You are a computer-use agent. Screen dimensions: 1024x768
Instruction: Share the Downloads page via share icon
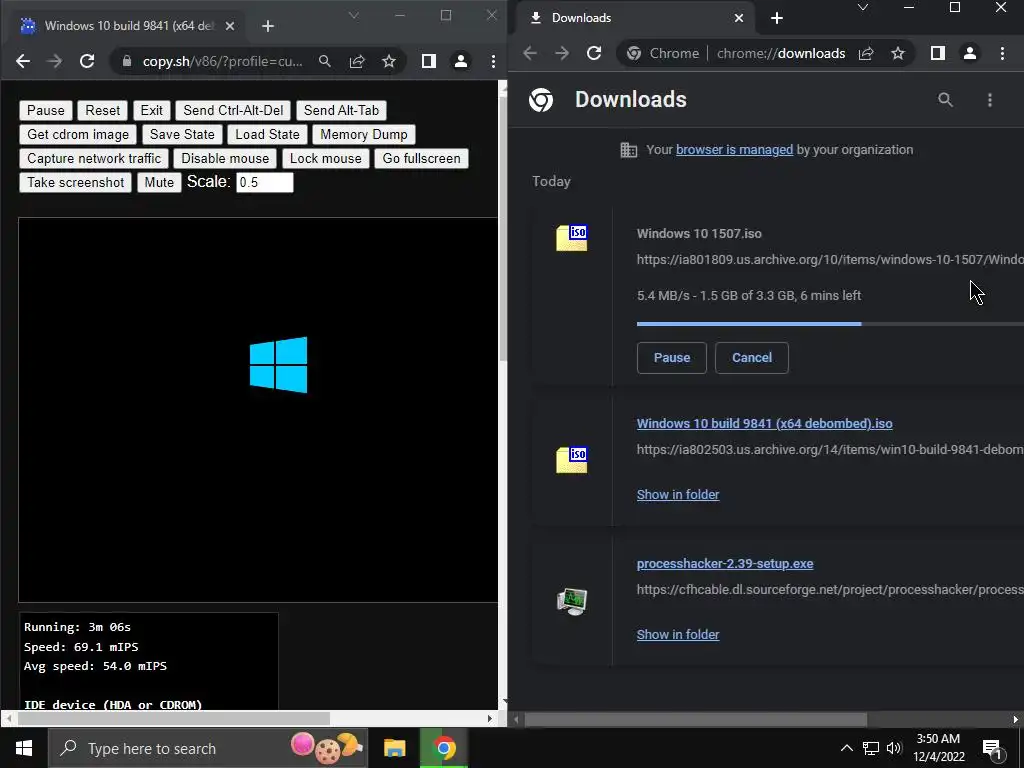point(866,54)
